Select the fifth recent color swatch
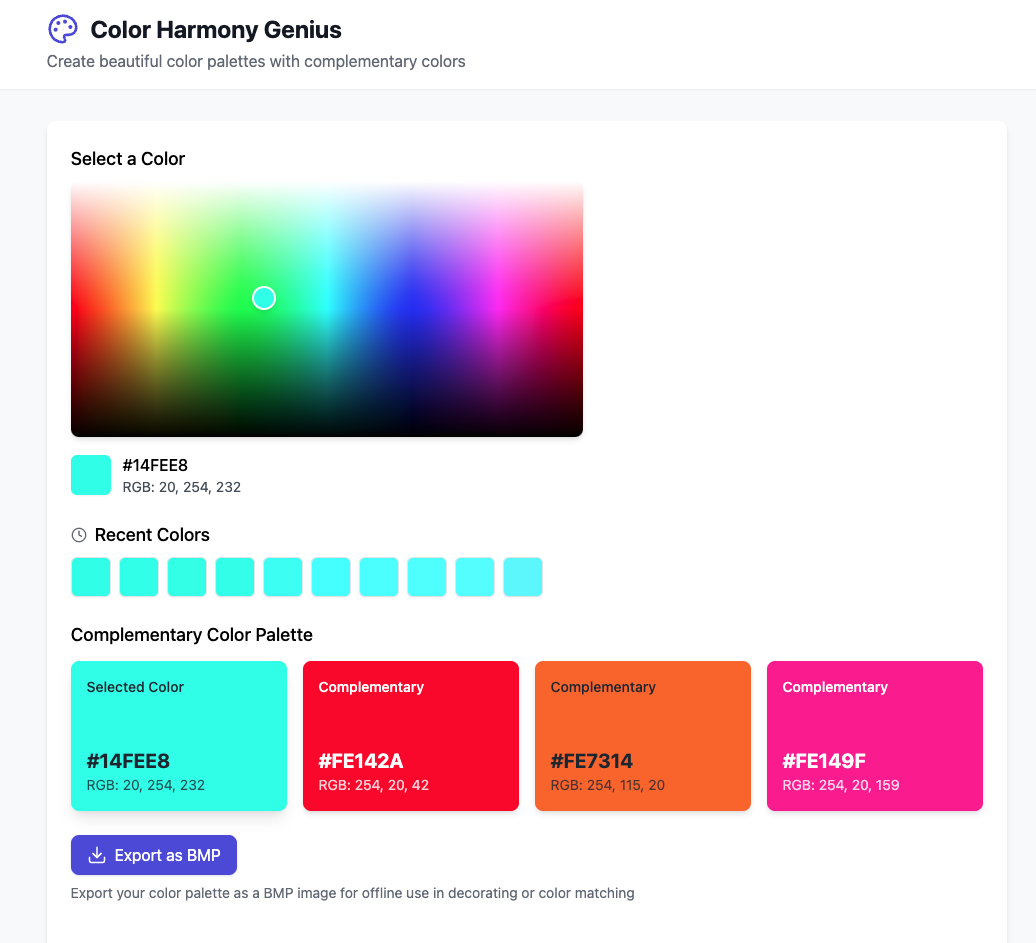The image size is (1036, 943). point(282,576)
